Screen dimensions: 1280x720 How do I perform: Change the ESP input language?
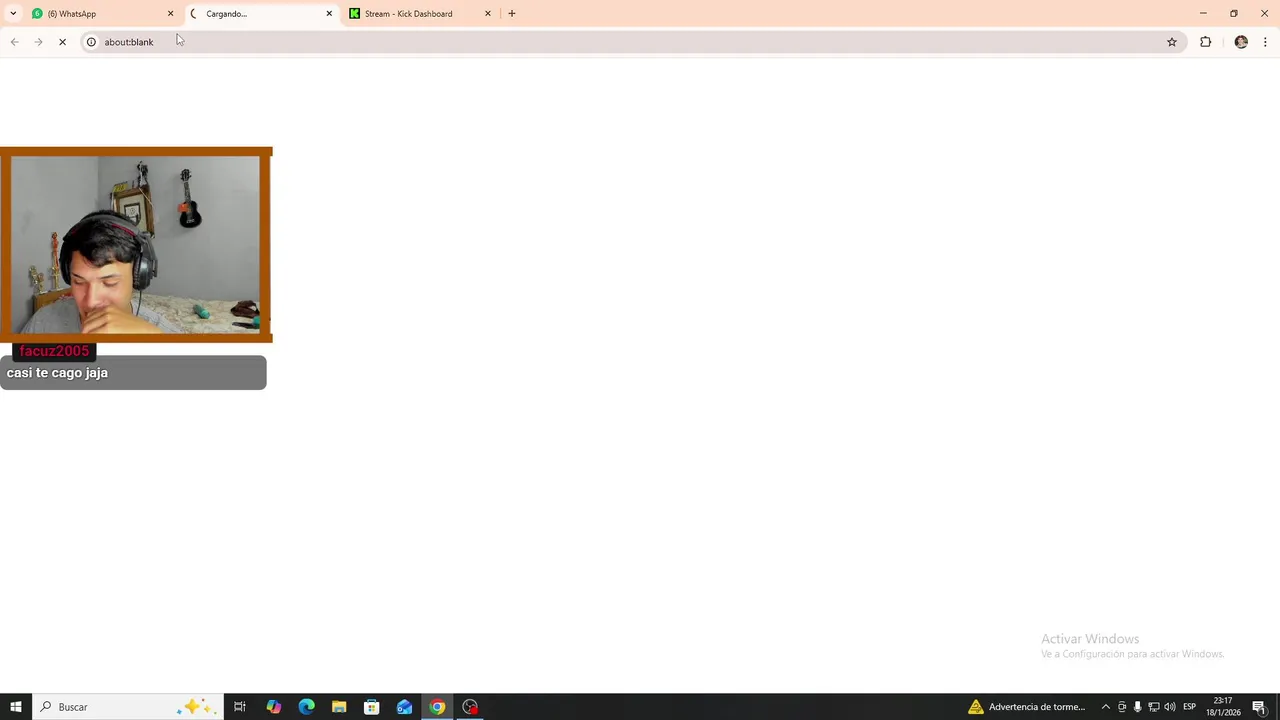(1190, 707)
